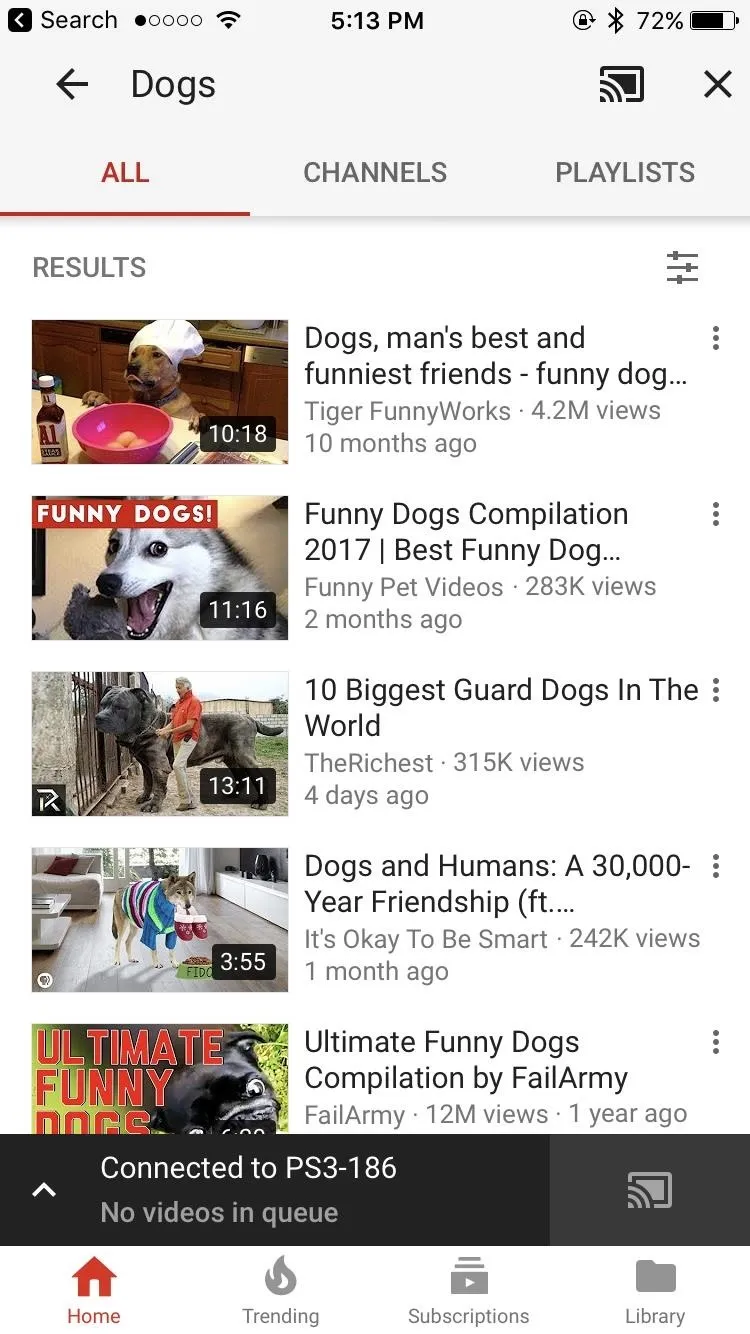Tap cast button in Connected bar
The height and width of the screenshot is (1334, 750).
[x=650, y=1190]
